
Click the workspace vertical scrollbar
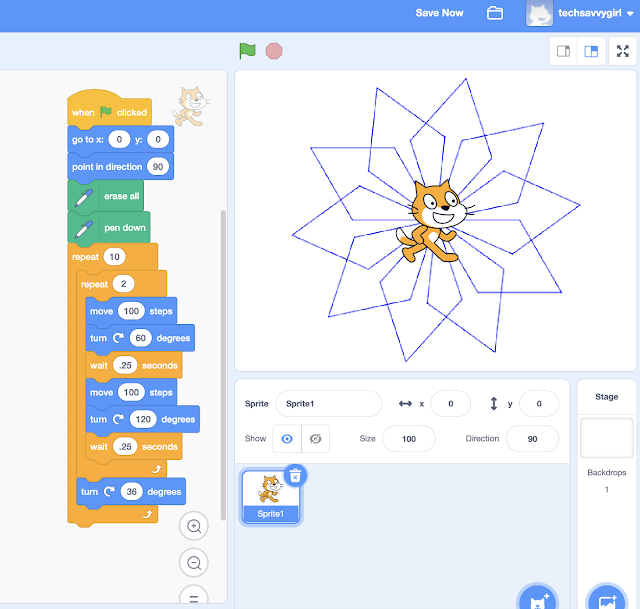[x=223, y=365]
